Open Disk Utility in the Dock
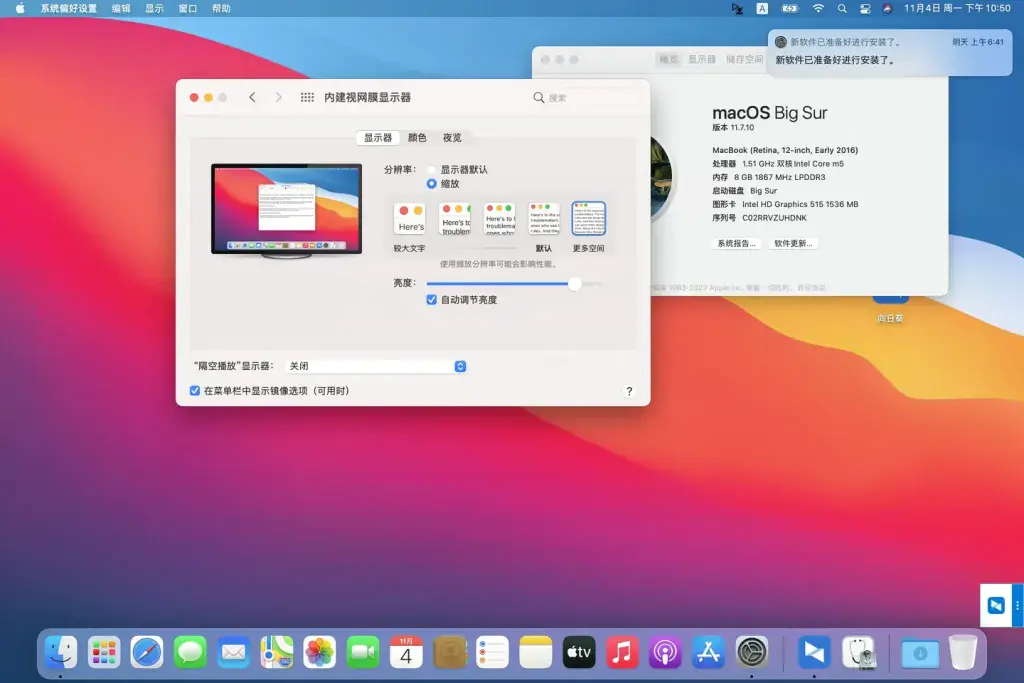1024x683 pixels. [858, 652]
